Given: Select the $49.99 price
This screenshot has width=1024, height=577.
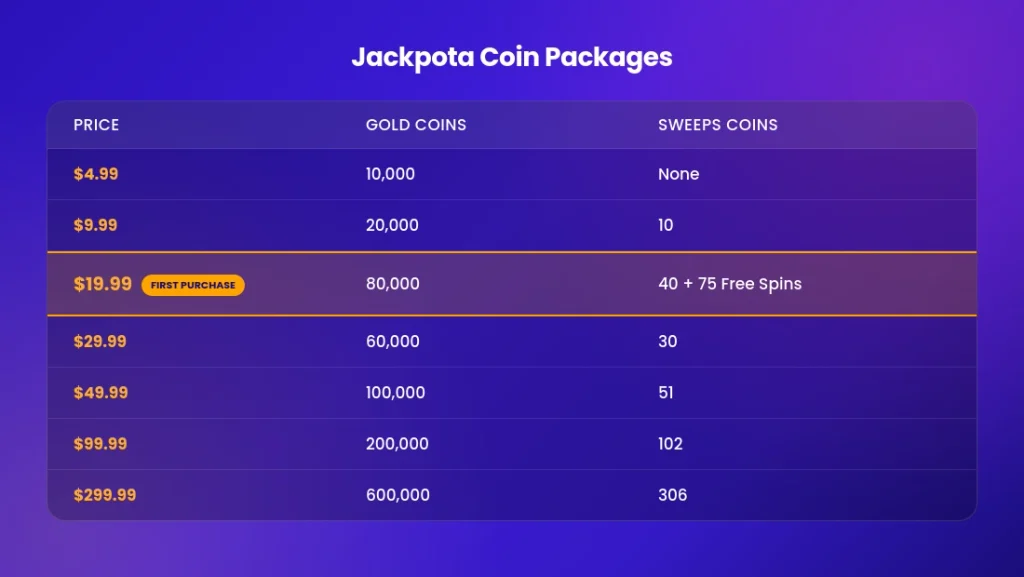Looking at the screenshot, I should coord(101,392).
